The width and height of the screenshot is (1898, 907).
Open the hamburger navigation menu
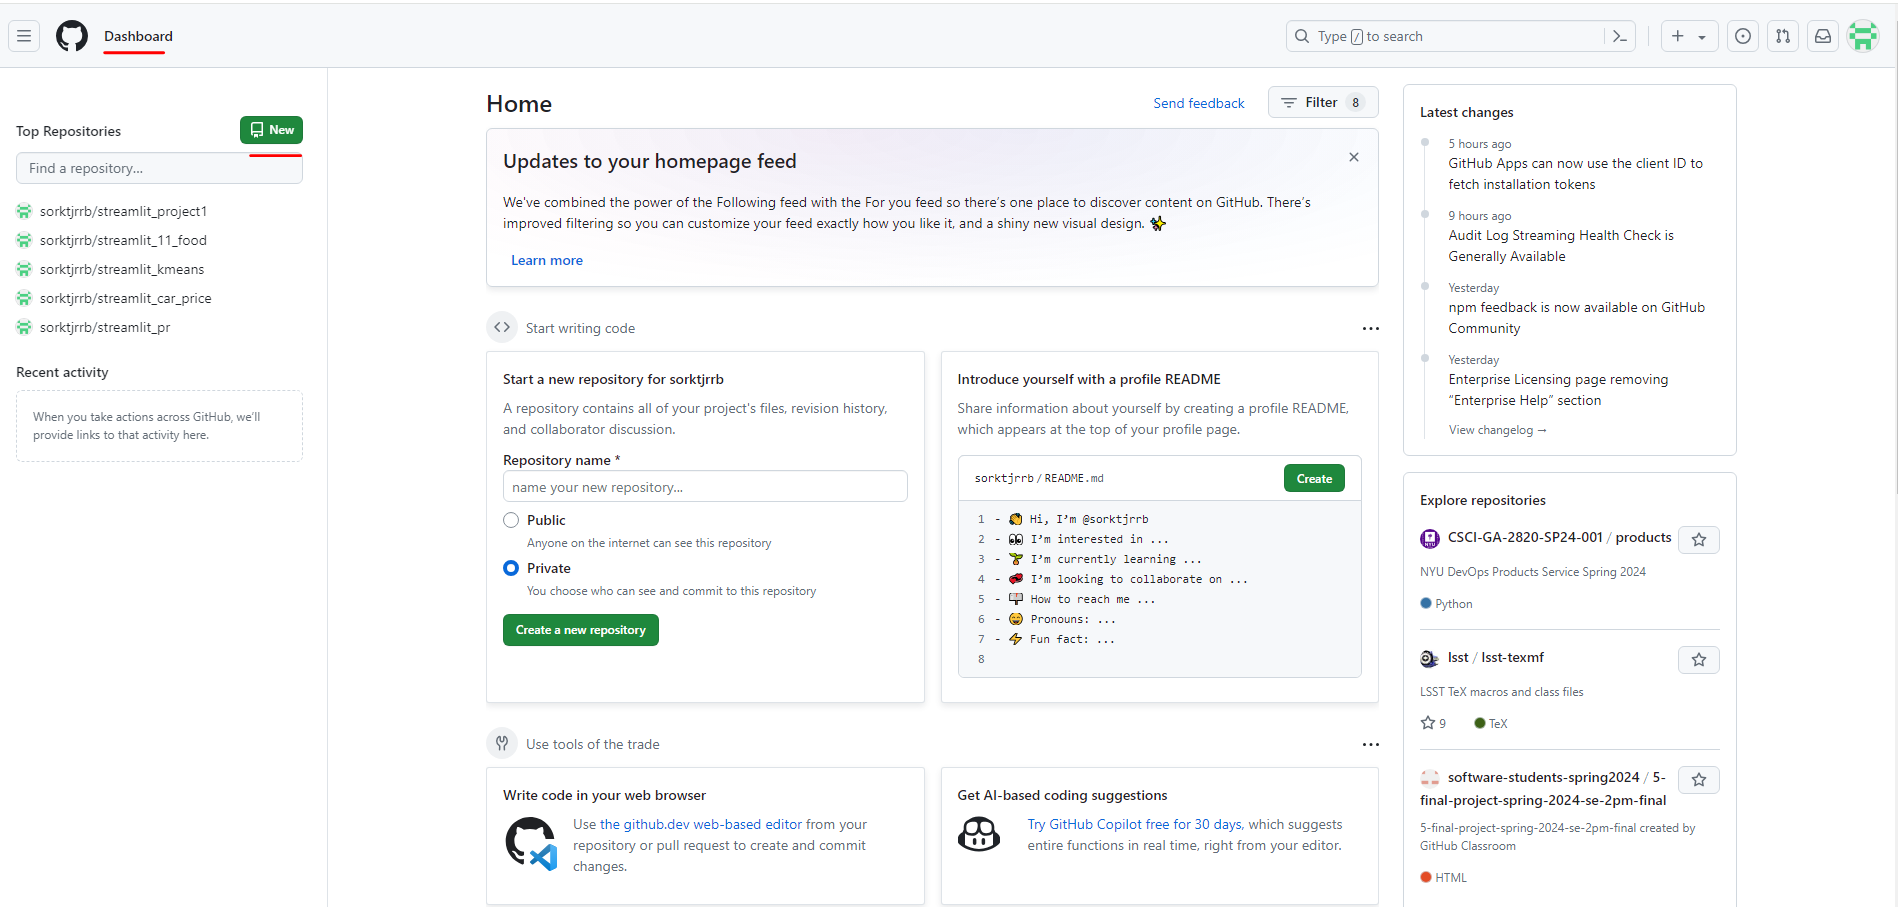24,36
